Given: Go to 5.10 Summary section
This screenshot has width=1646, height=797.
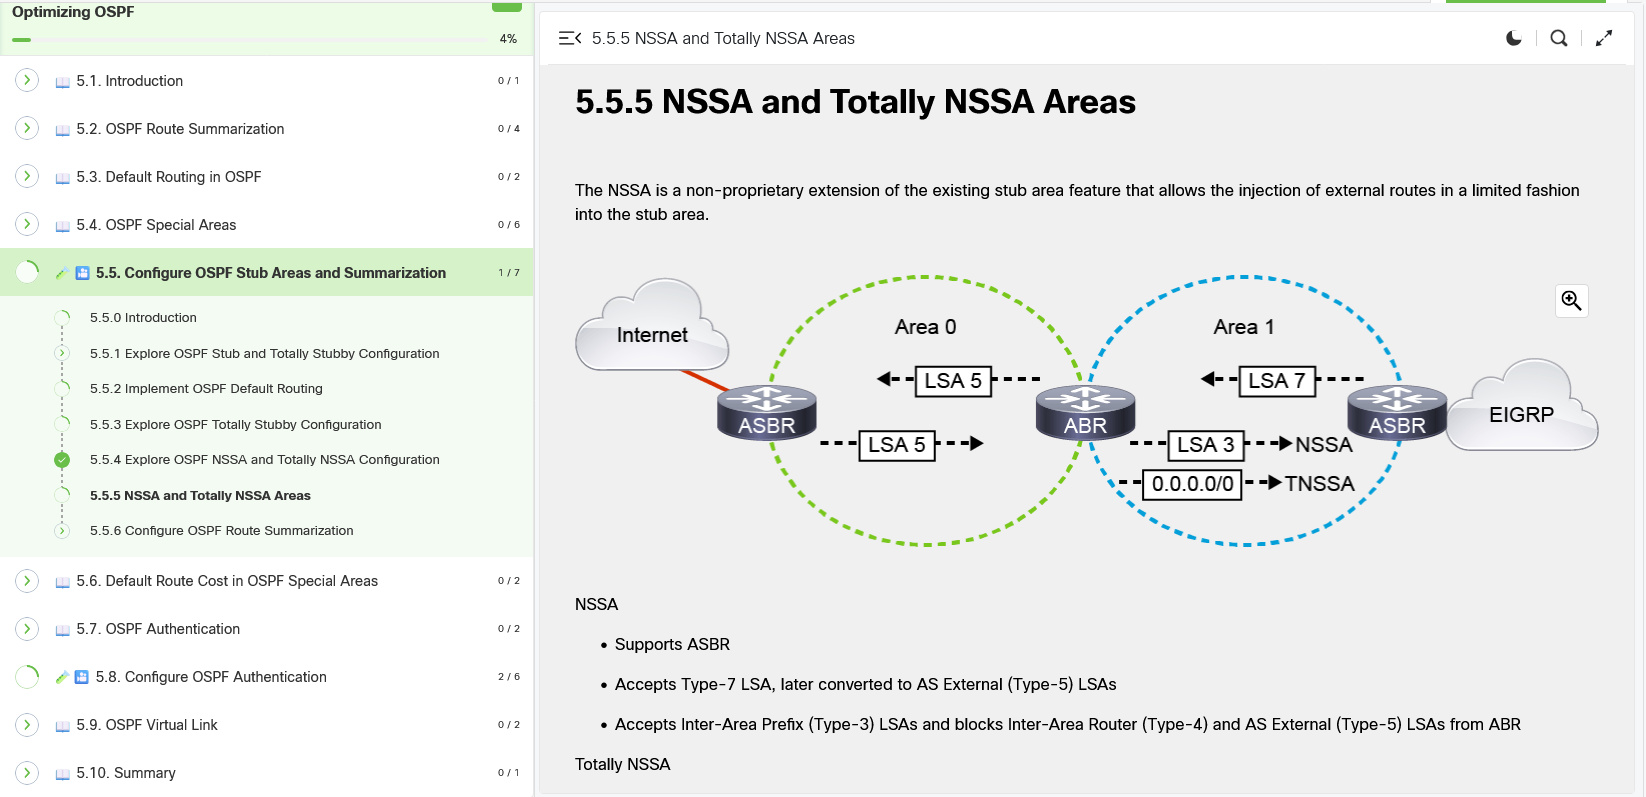Looking at the screenshot, I should coord(125,773).
